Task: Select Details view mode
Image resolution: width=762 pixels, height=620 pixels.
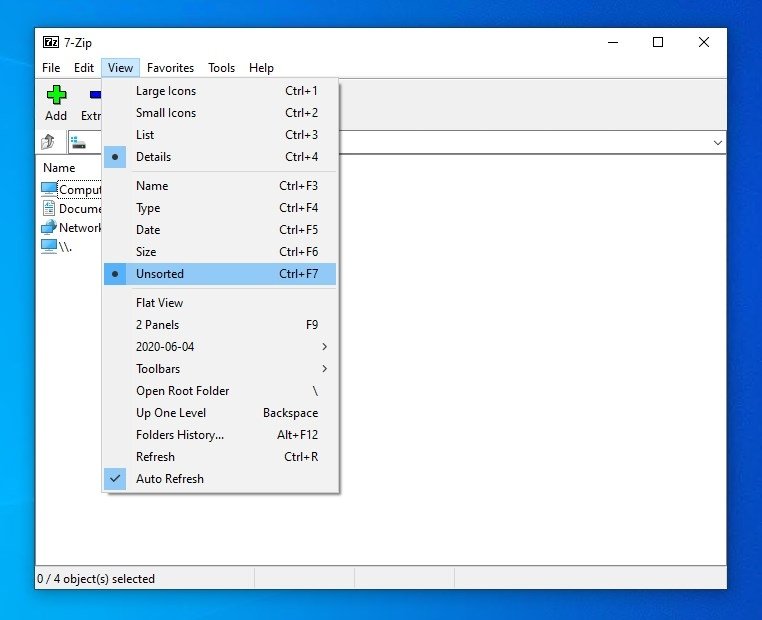Action: 220,157
